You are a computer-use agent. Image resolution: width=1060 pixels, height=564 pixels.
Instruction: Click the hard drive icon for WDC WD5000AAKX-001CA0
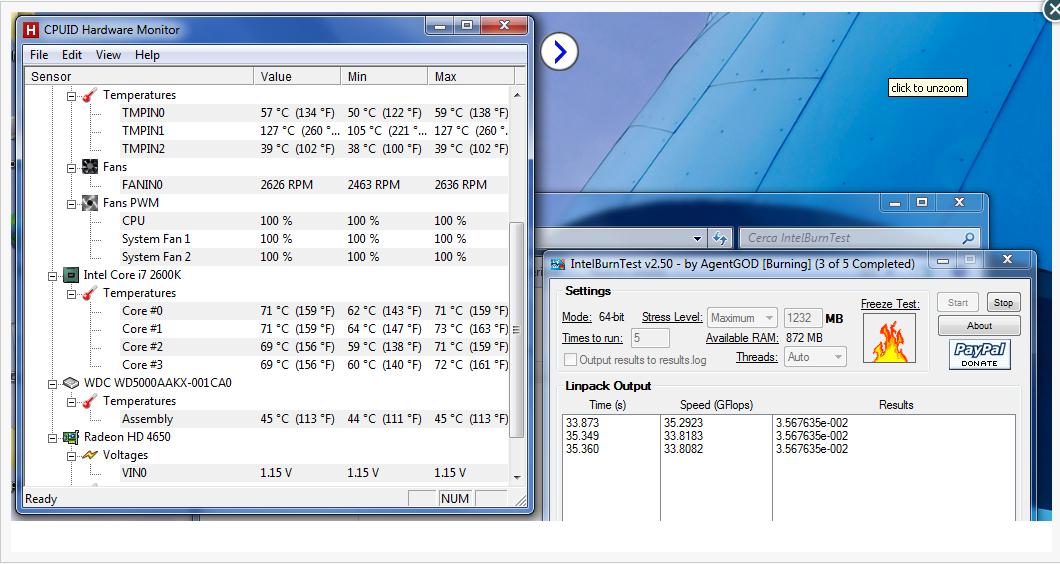(71, 383)
